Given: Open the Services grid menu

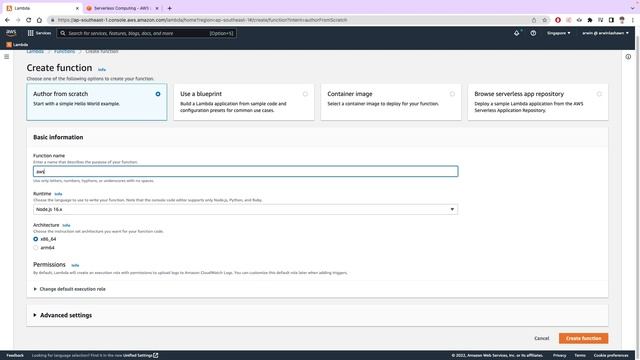Looking at the screenshot, I should (39, 33).
